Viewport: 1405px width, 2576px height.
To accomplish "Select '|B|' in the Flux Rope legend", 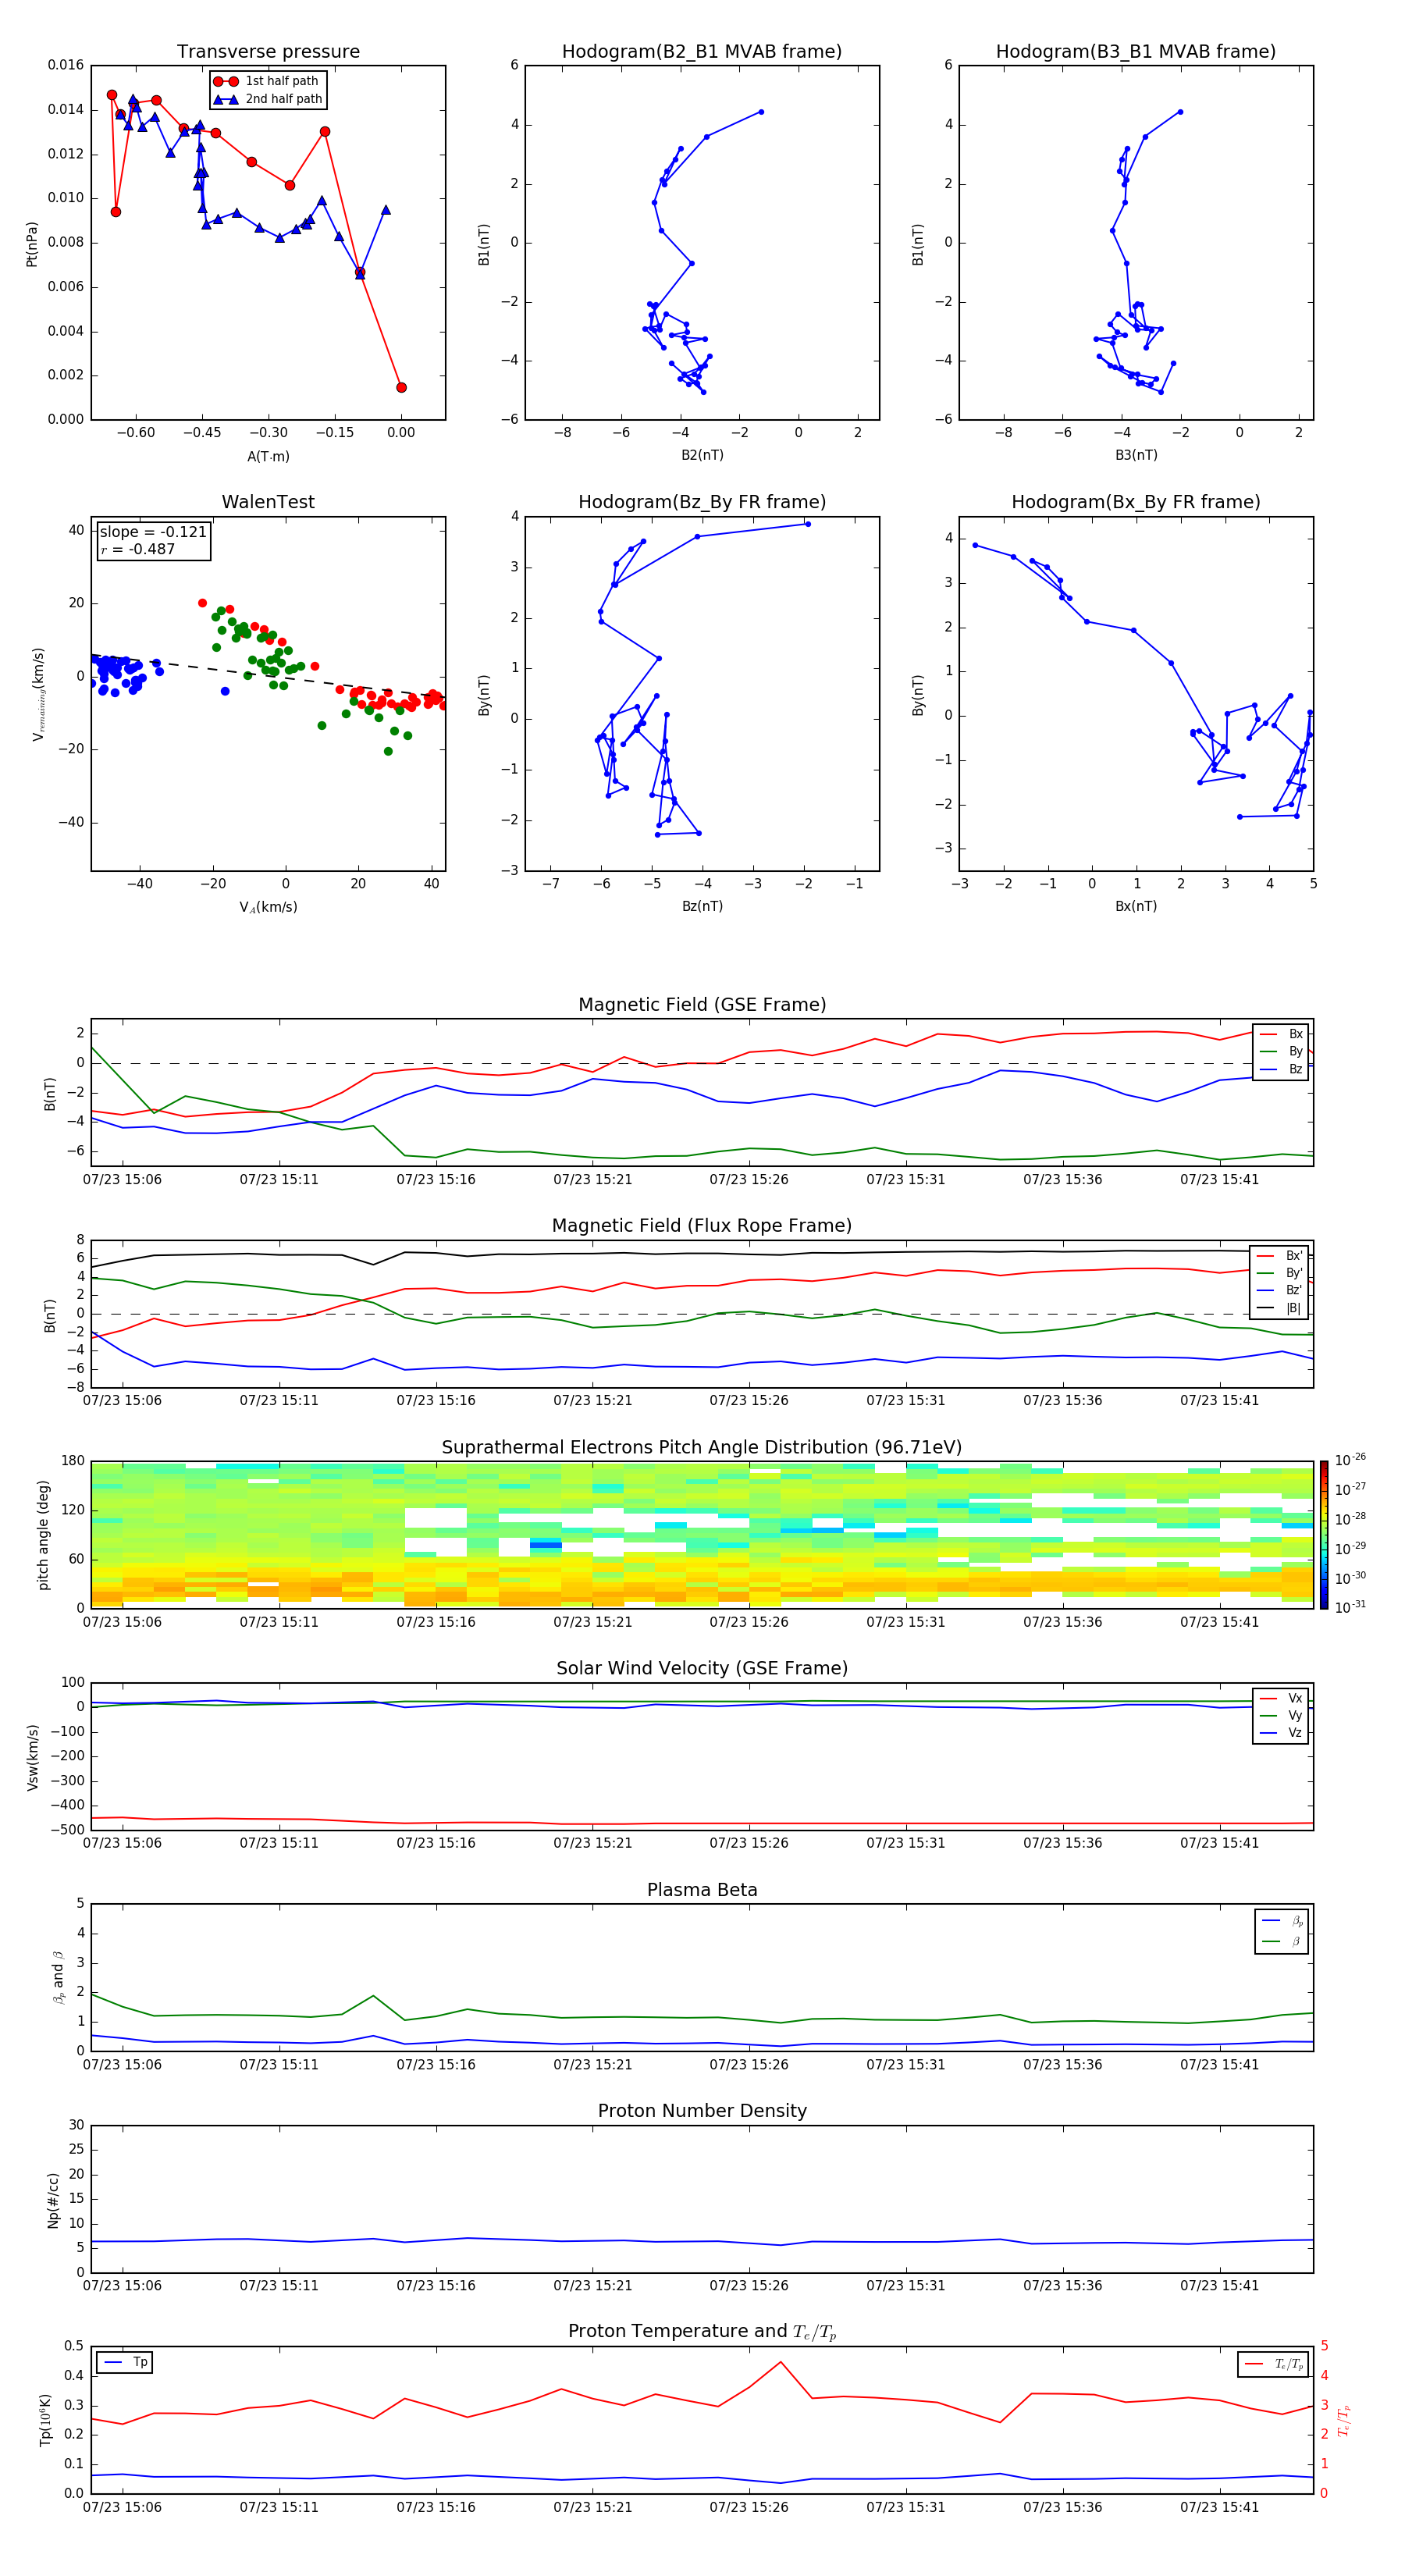I will click(1280, 1308).
